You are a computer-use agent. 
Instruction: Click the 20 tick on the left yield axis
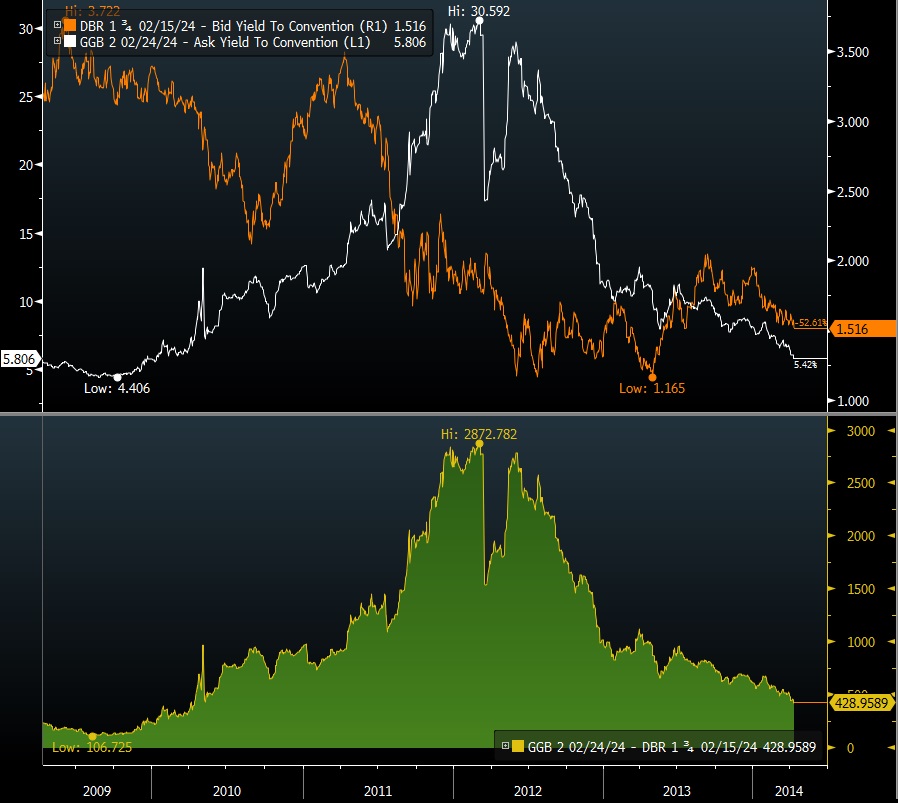(x=26, y=165)
